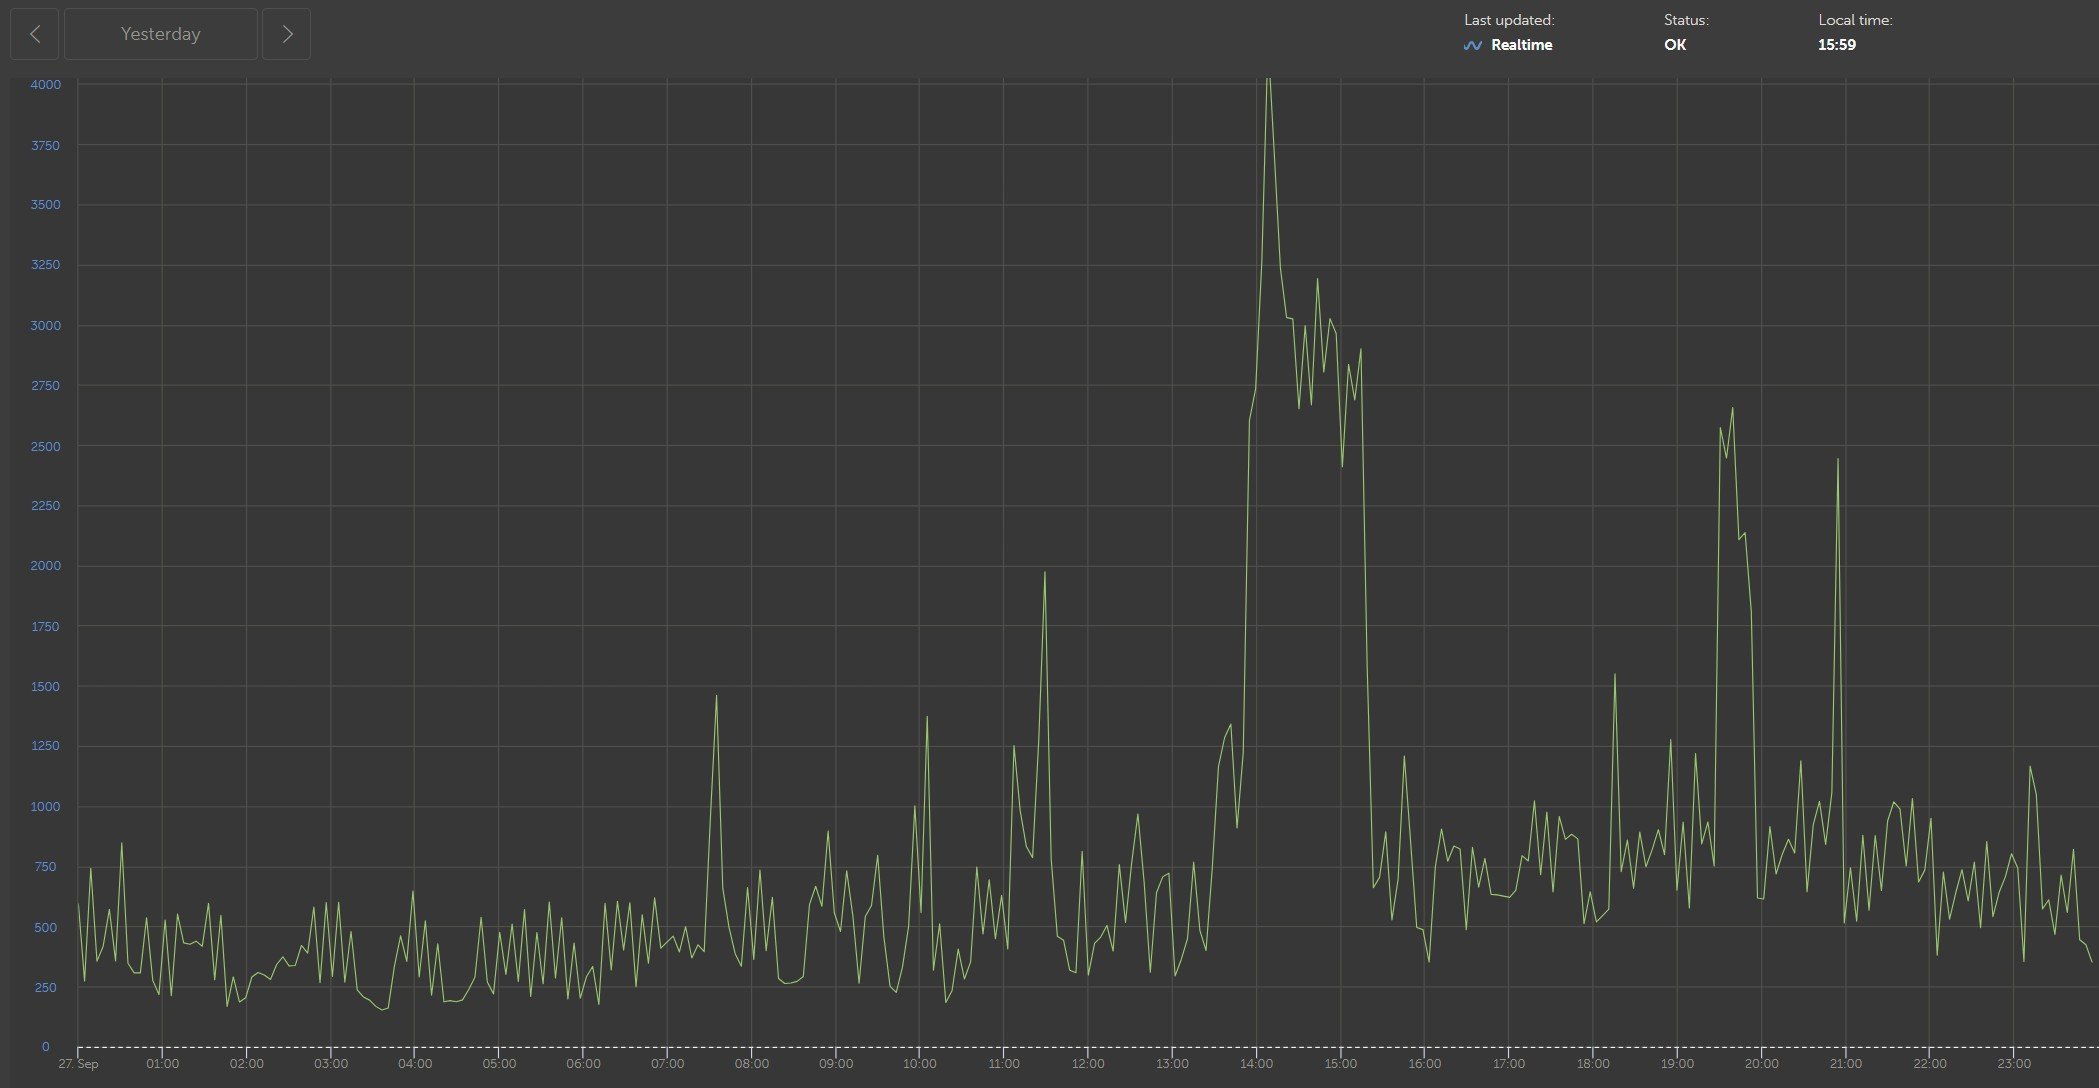Viewport: 2099px width, 1088px height.
Task: Click the 07:00 time axis label
Action: 667,1063
